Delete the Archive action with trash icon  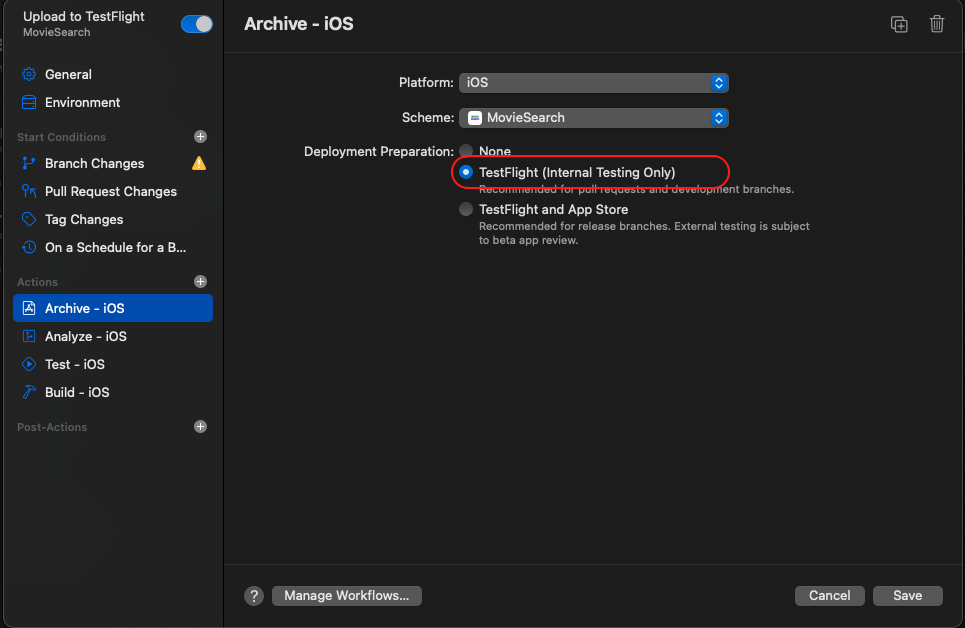937,24
